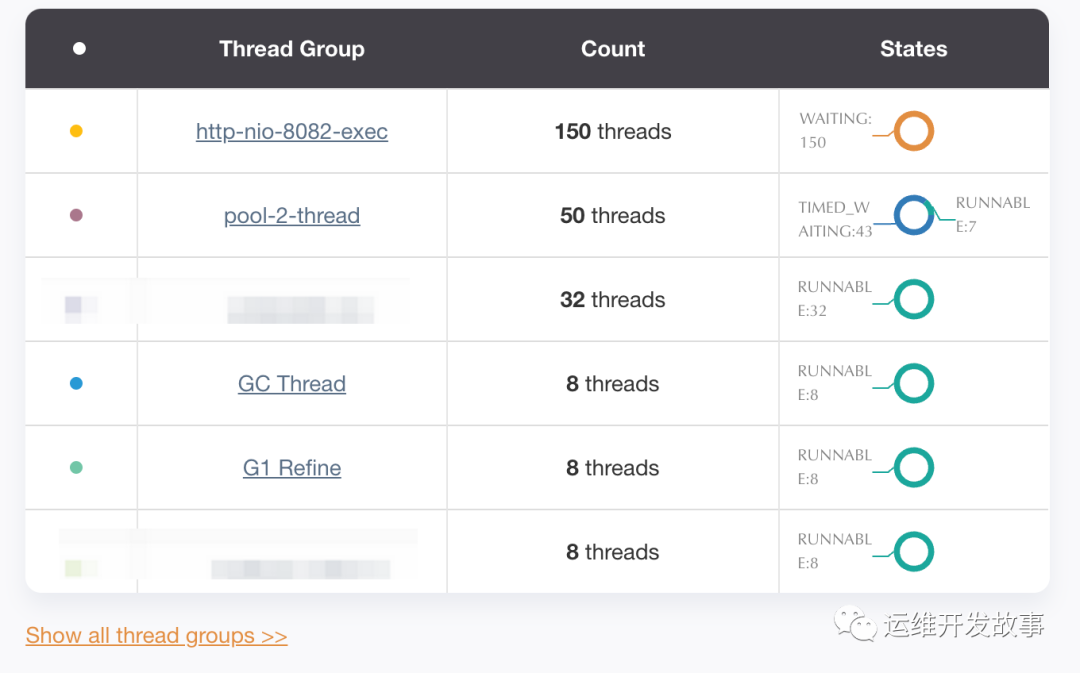The width and height of the screenshot is (1080, 673).
Task: Expand the Show all thread groups link
Action: 157,636
